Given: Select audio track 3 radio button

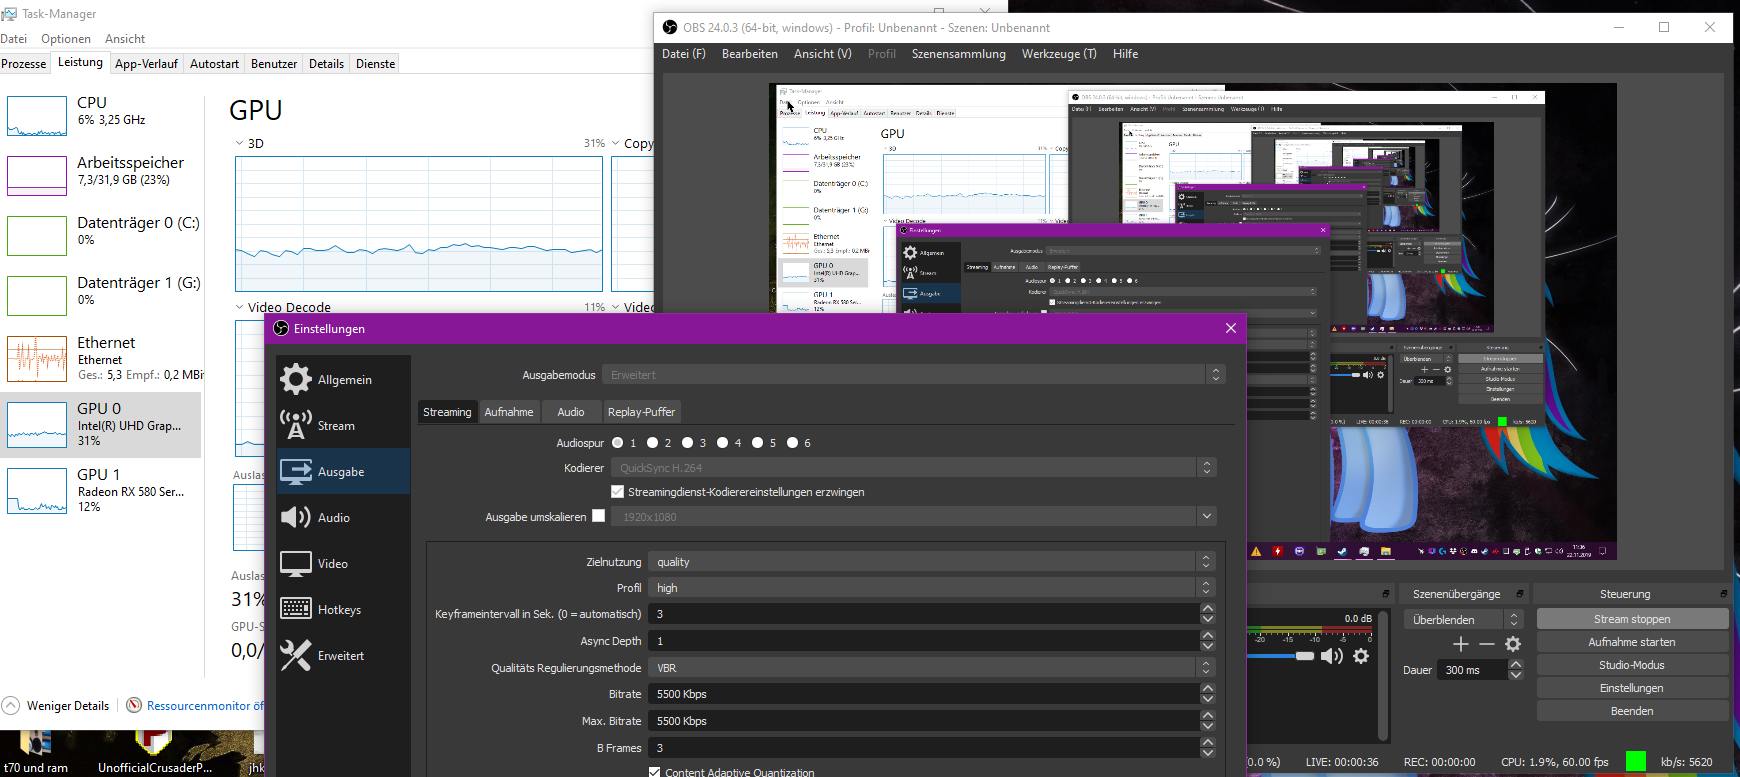Looking at the screenshot, I should [688, 442].
